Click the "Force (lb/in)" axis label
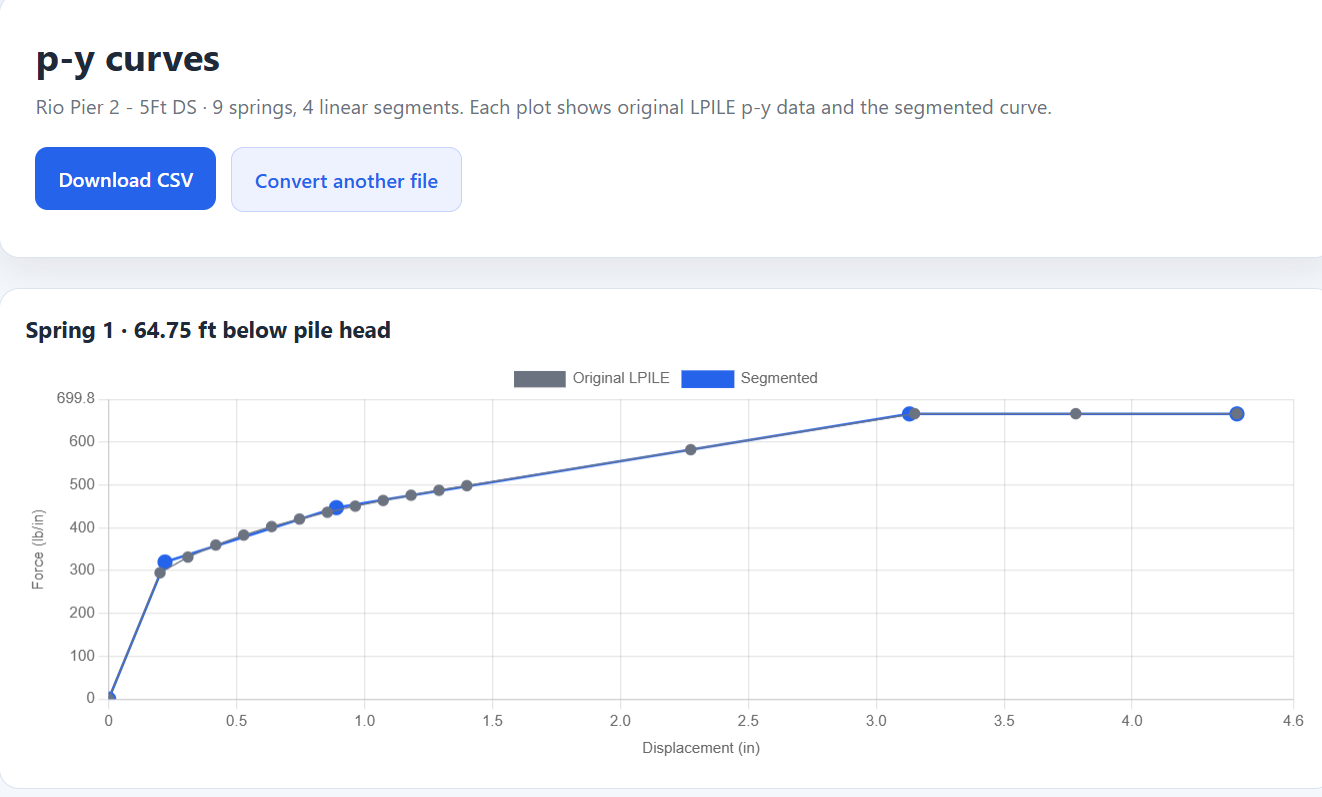 38,549
